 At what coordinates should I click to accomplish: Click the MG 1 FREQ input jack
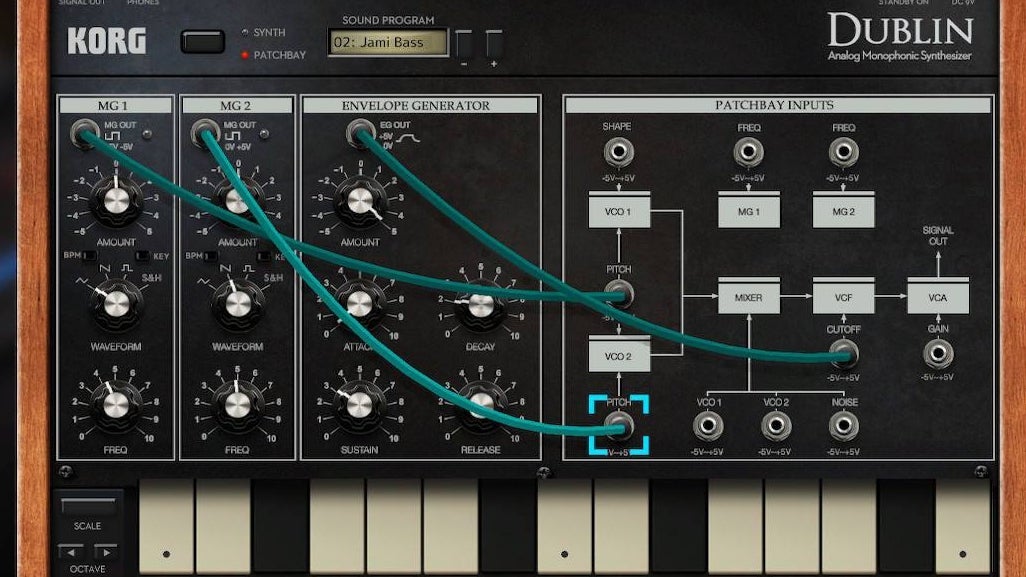click(749, 152)
